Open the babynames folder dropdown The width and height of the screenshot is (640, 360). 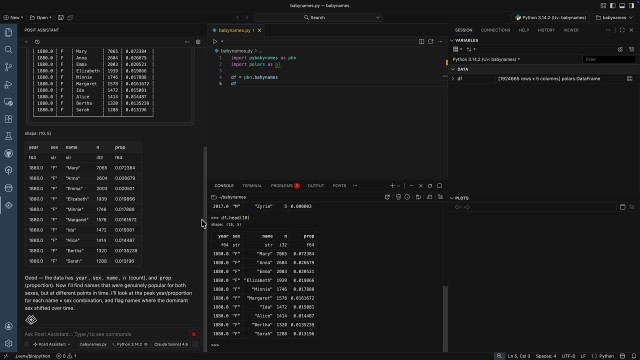[614, 18]
